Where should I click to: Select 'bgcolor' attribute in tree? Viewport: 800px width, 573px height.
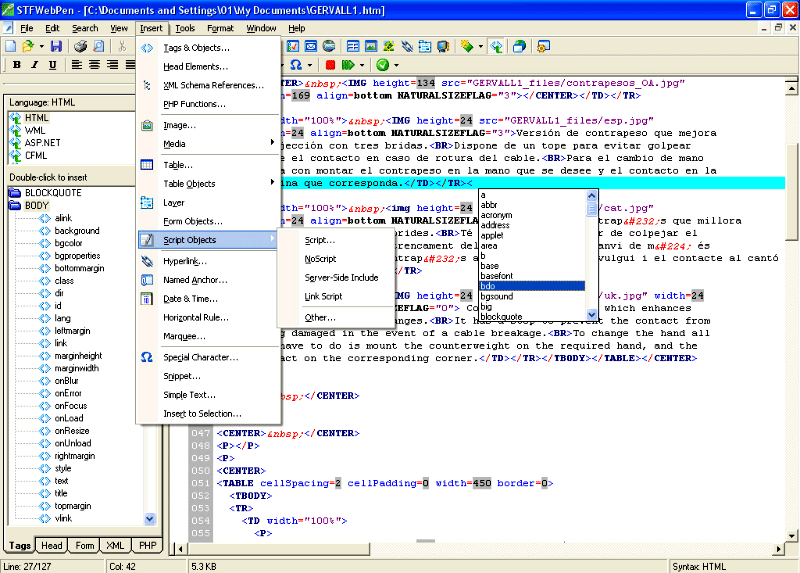(68, 243)
